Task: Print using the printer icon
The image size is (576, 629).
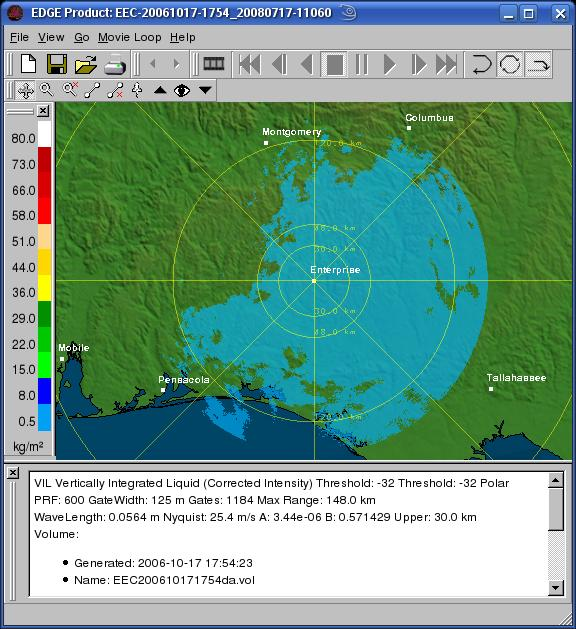Action: [x=115, y=64]
